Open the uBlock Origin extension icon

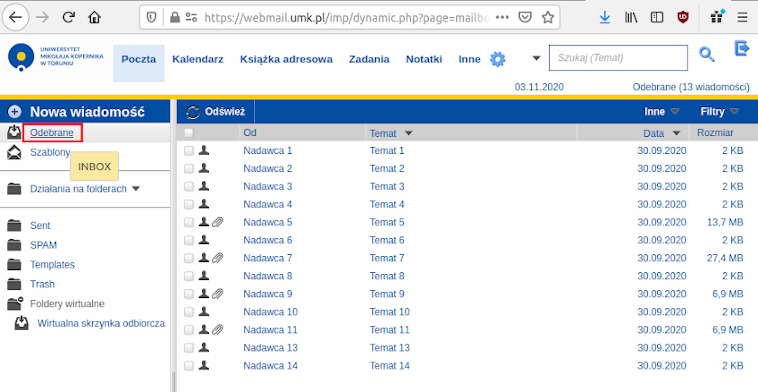click(683, 18)
